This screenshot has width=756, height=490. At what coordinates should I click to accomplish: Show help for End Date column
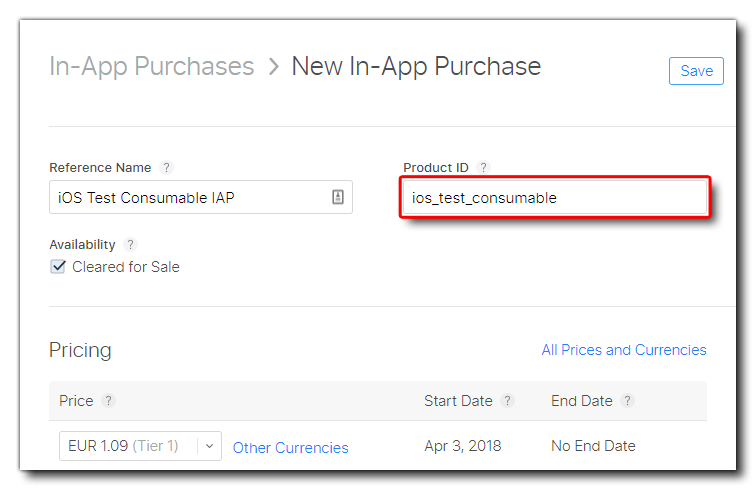tap(628, 401)
